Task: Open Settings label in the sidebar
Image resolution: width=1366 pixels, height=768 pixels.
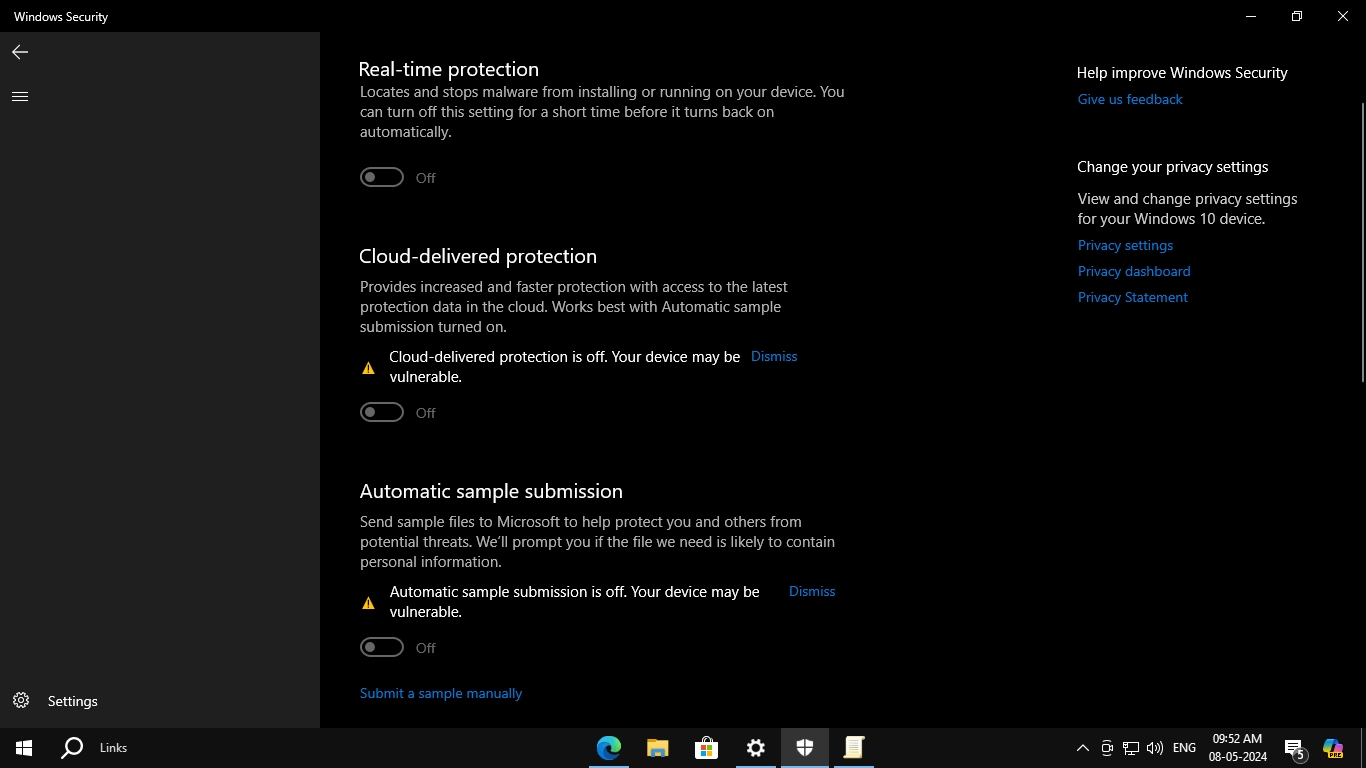Action: click(x=73, y=701)
